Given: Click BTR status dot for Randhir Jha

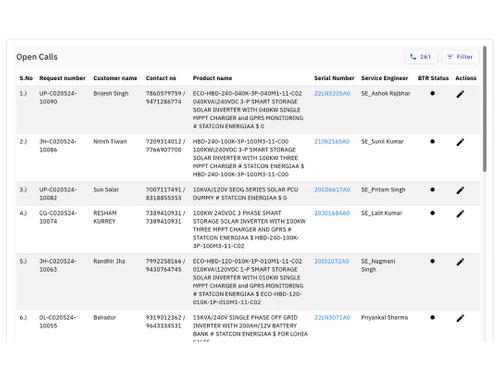Looking at the screenshot, I should tap(432, 261).
